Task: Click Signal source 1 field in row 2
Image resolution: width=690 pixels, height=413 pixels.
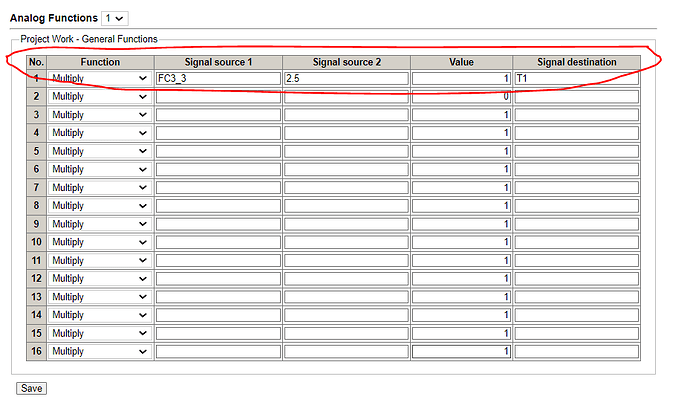Action: click(x=218, y=97)
